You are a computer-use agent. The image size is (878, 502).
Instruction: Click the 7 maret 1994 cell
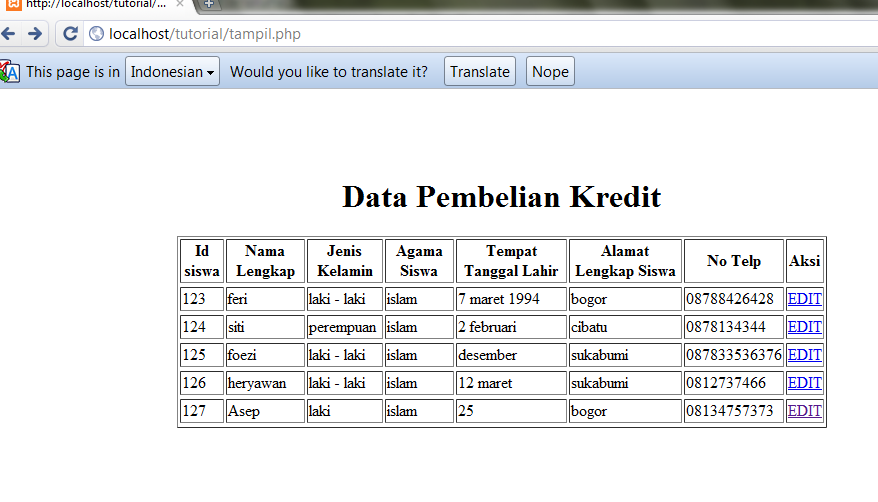[511, 299]
